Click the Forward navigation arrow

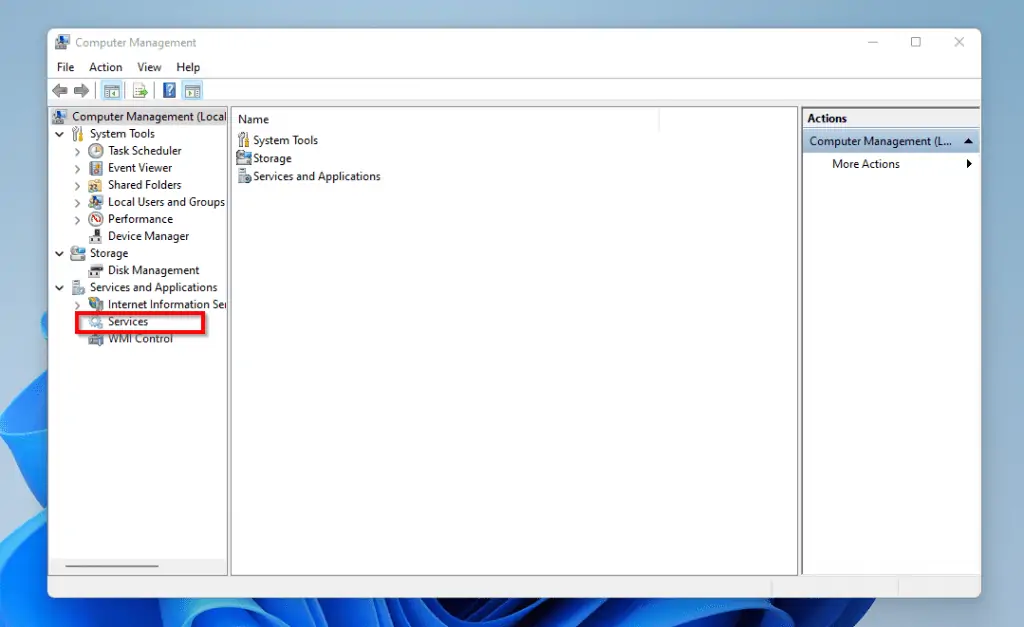tap(83, 90)
